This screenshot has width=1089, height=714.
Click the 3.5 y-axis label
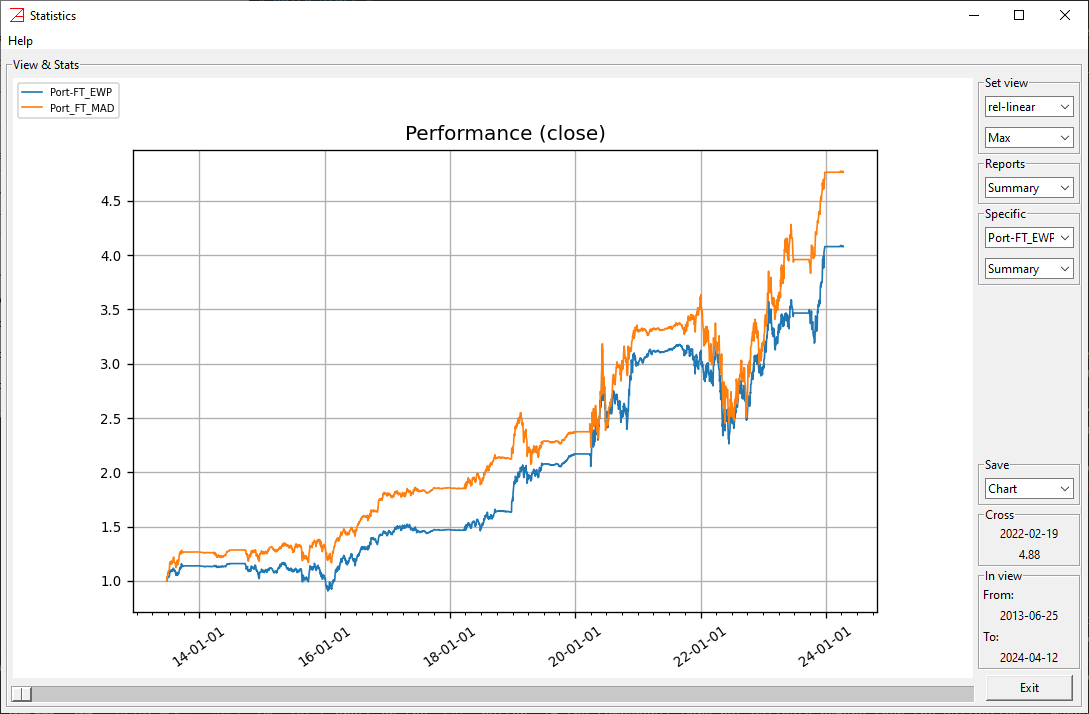pos(111,310)
